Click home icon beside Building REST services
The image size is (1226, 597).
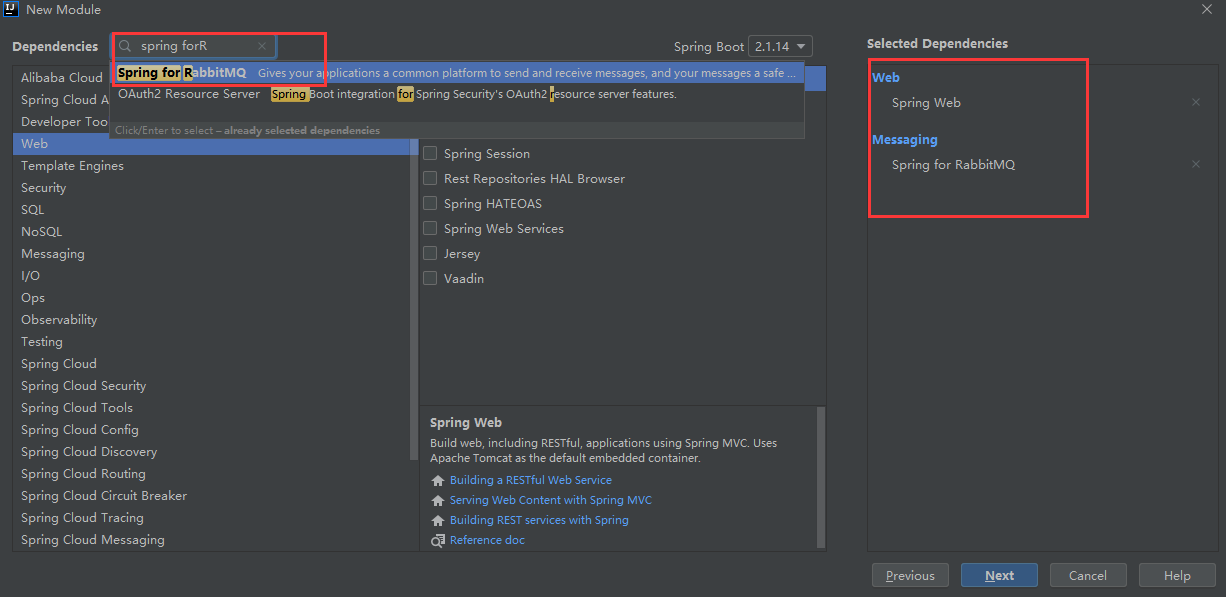438,521
